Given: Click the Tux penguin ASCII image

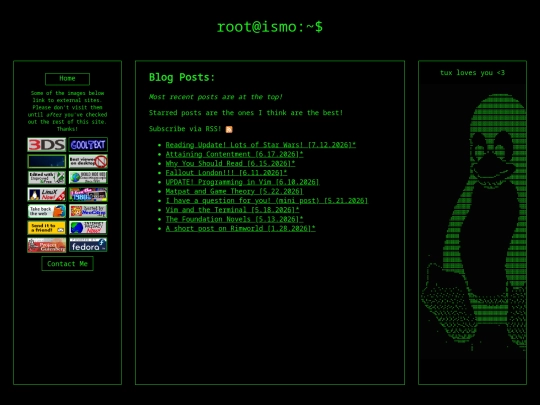Looking at the screenshot, I should pyautogui.click(x=472, y=222).
